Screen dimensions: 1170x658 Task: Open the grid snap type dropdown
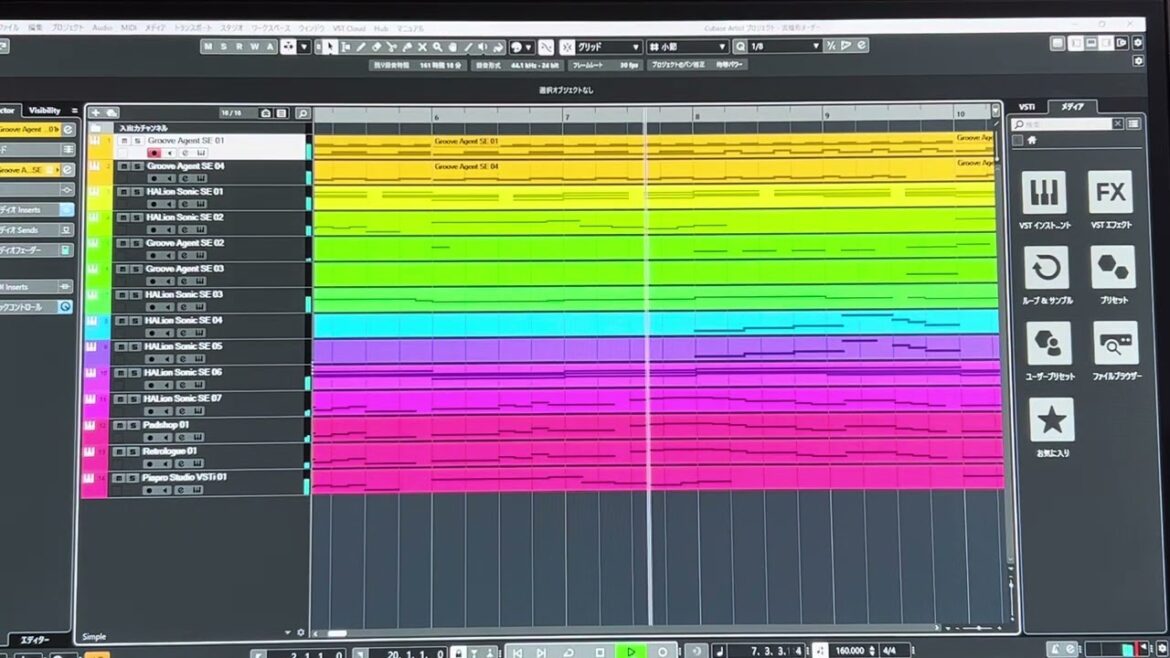point(608,47)
